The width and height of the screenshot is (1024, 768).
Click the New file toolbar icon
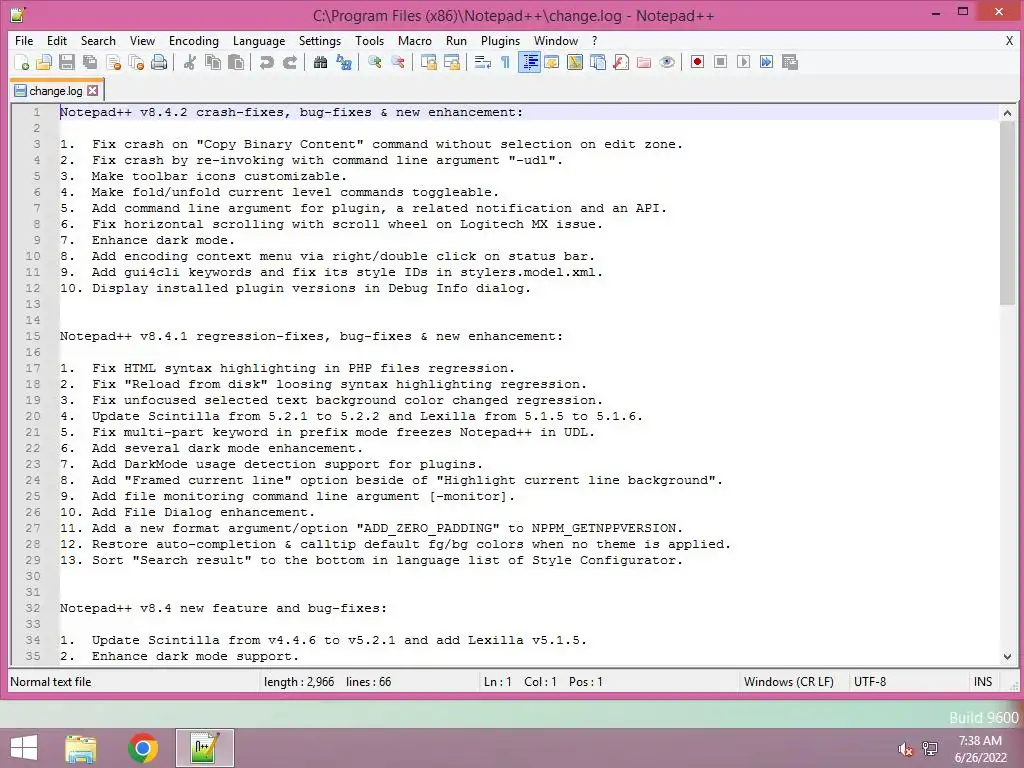tap(22, 63)
